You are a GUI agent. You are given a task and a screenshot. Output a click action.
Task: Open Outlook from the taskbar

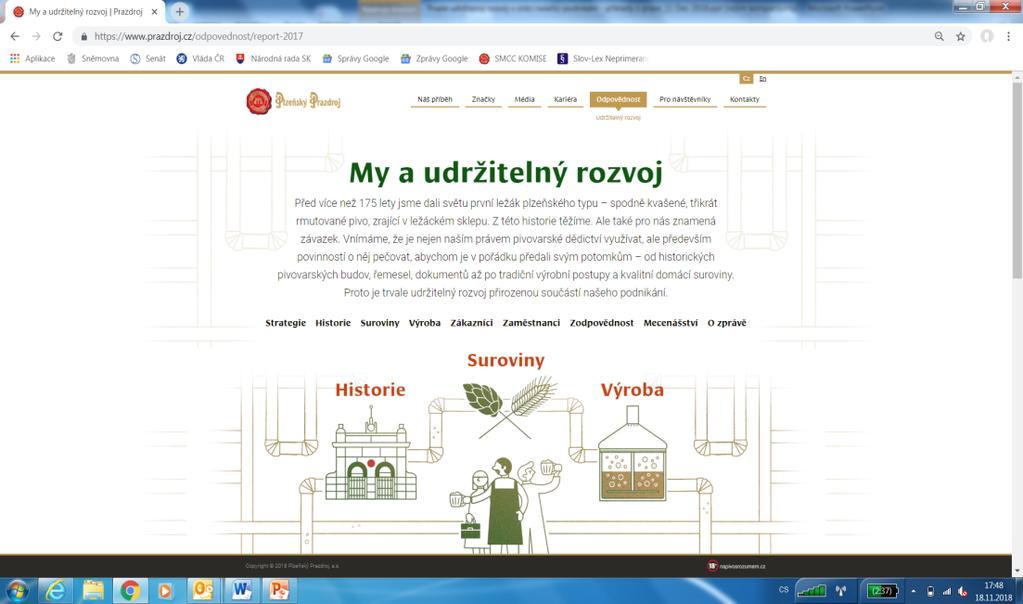[202, 591]
